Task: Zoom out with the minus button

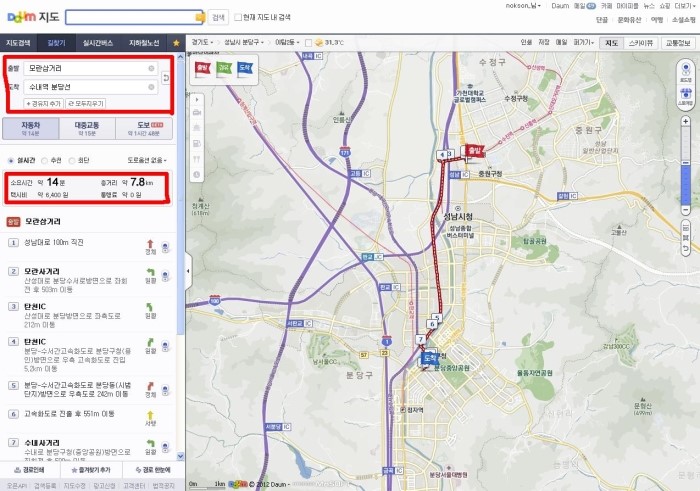Action: tap(686, 209)
